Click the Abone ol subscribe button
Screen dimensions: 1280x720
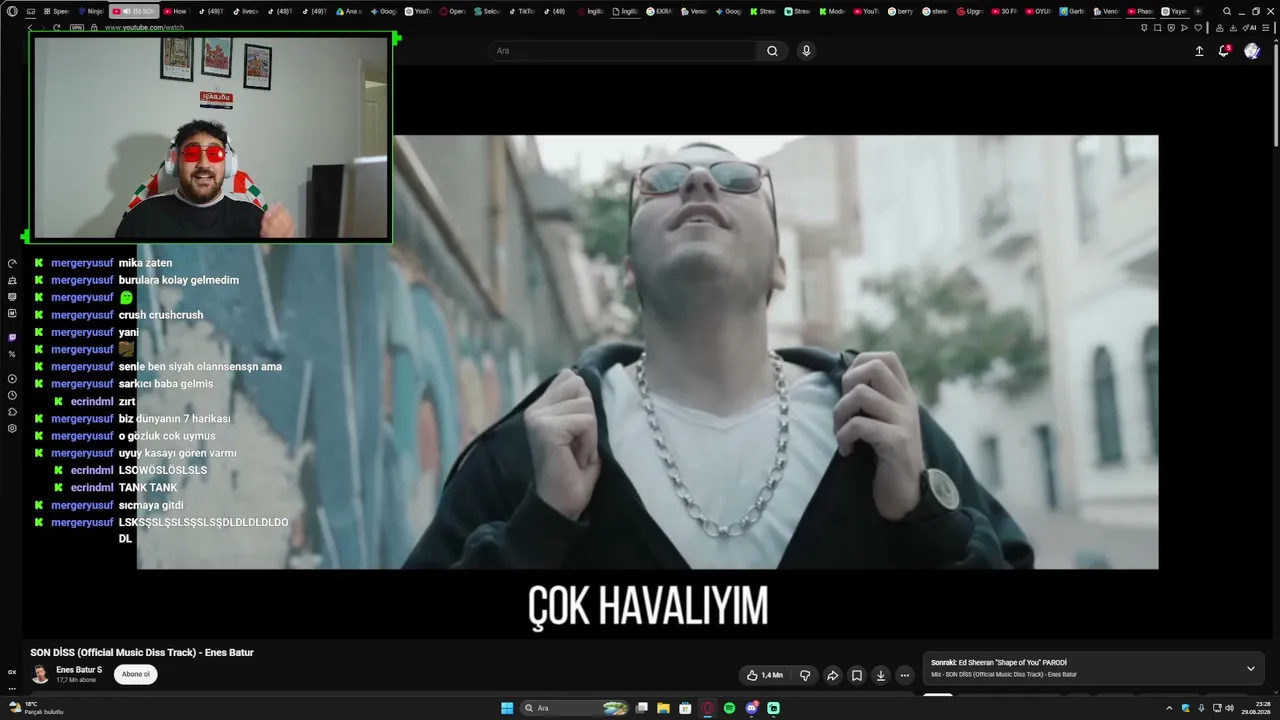click(136, 674)
